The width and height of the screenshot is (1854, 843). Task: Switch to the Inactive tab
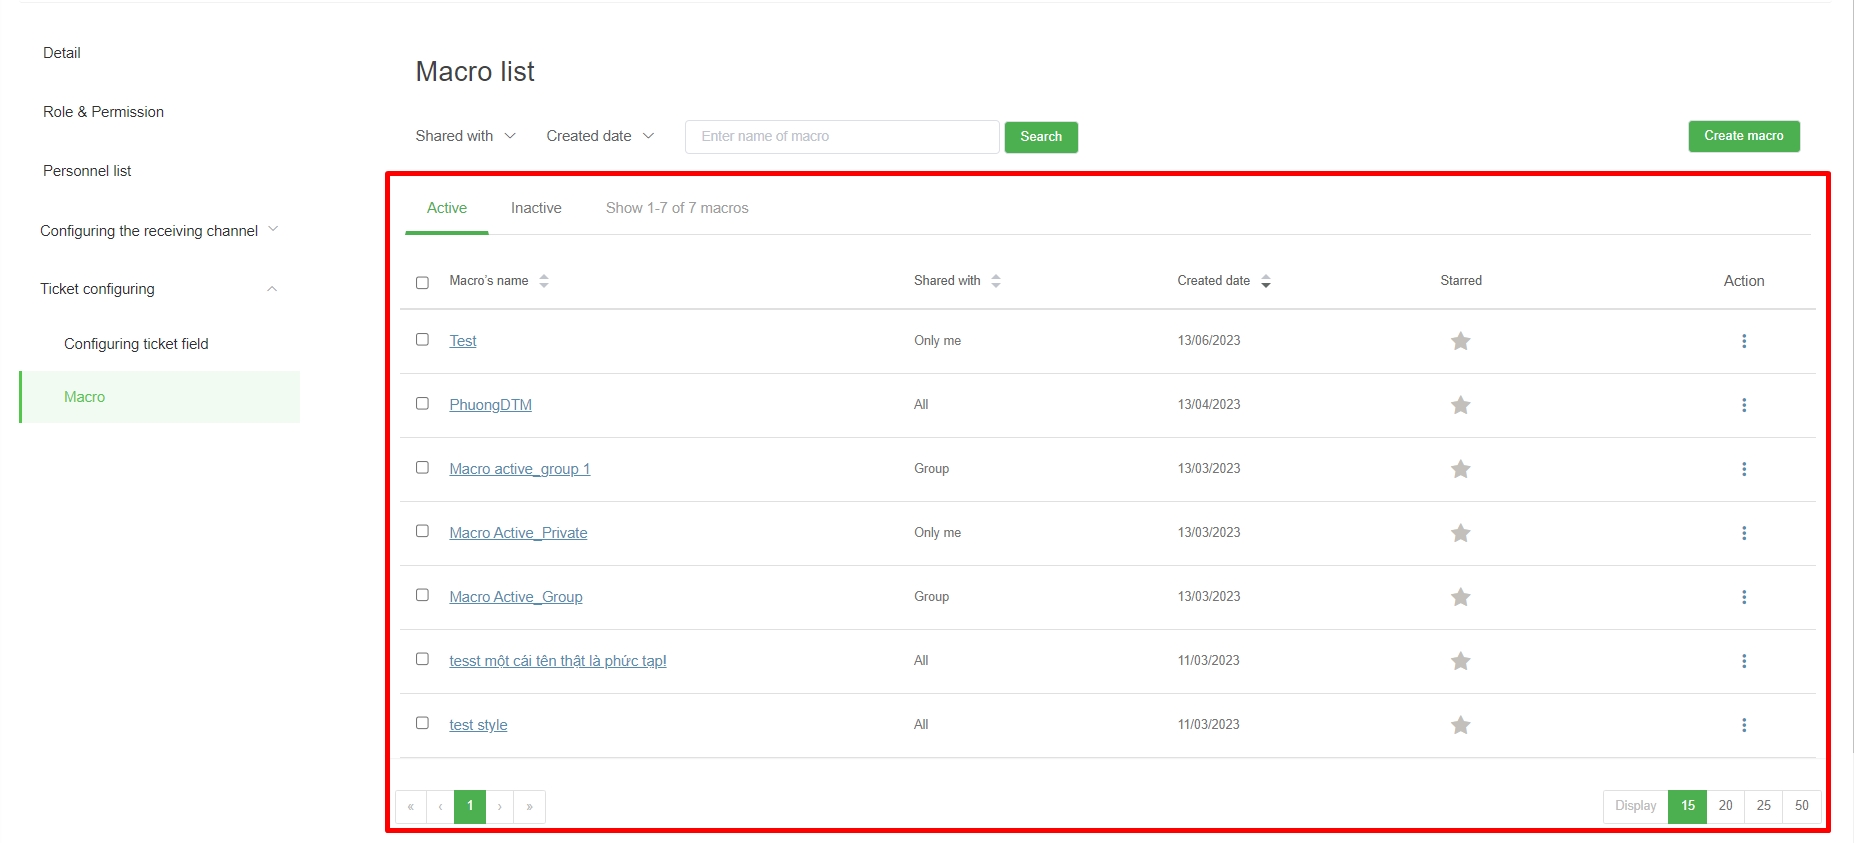[x=536, y=208]
